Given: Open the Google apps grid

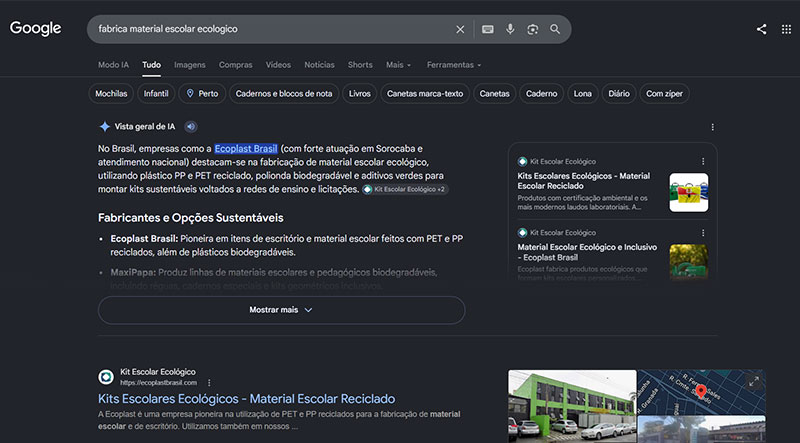Looking at the screenshot, I should 786,29.
